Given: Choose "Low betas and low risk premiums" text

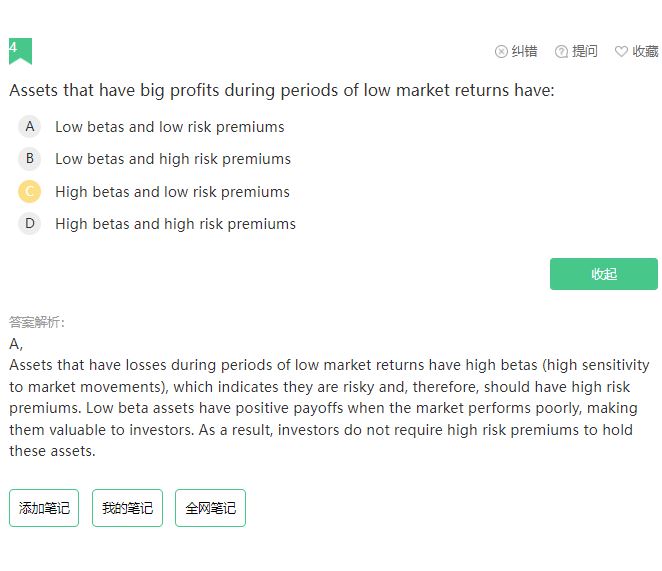Looking at the screenshot, I should [x=170, y=127].
